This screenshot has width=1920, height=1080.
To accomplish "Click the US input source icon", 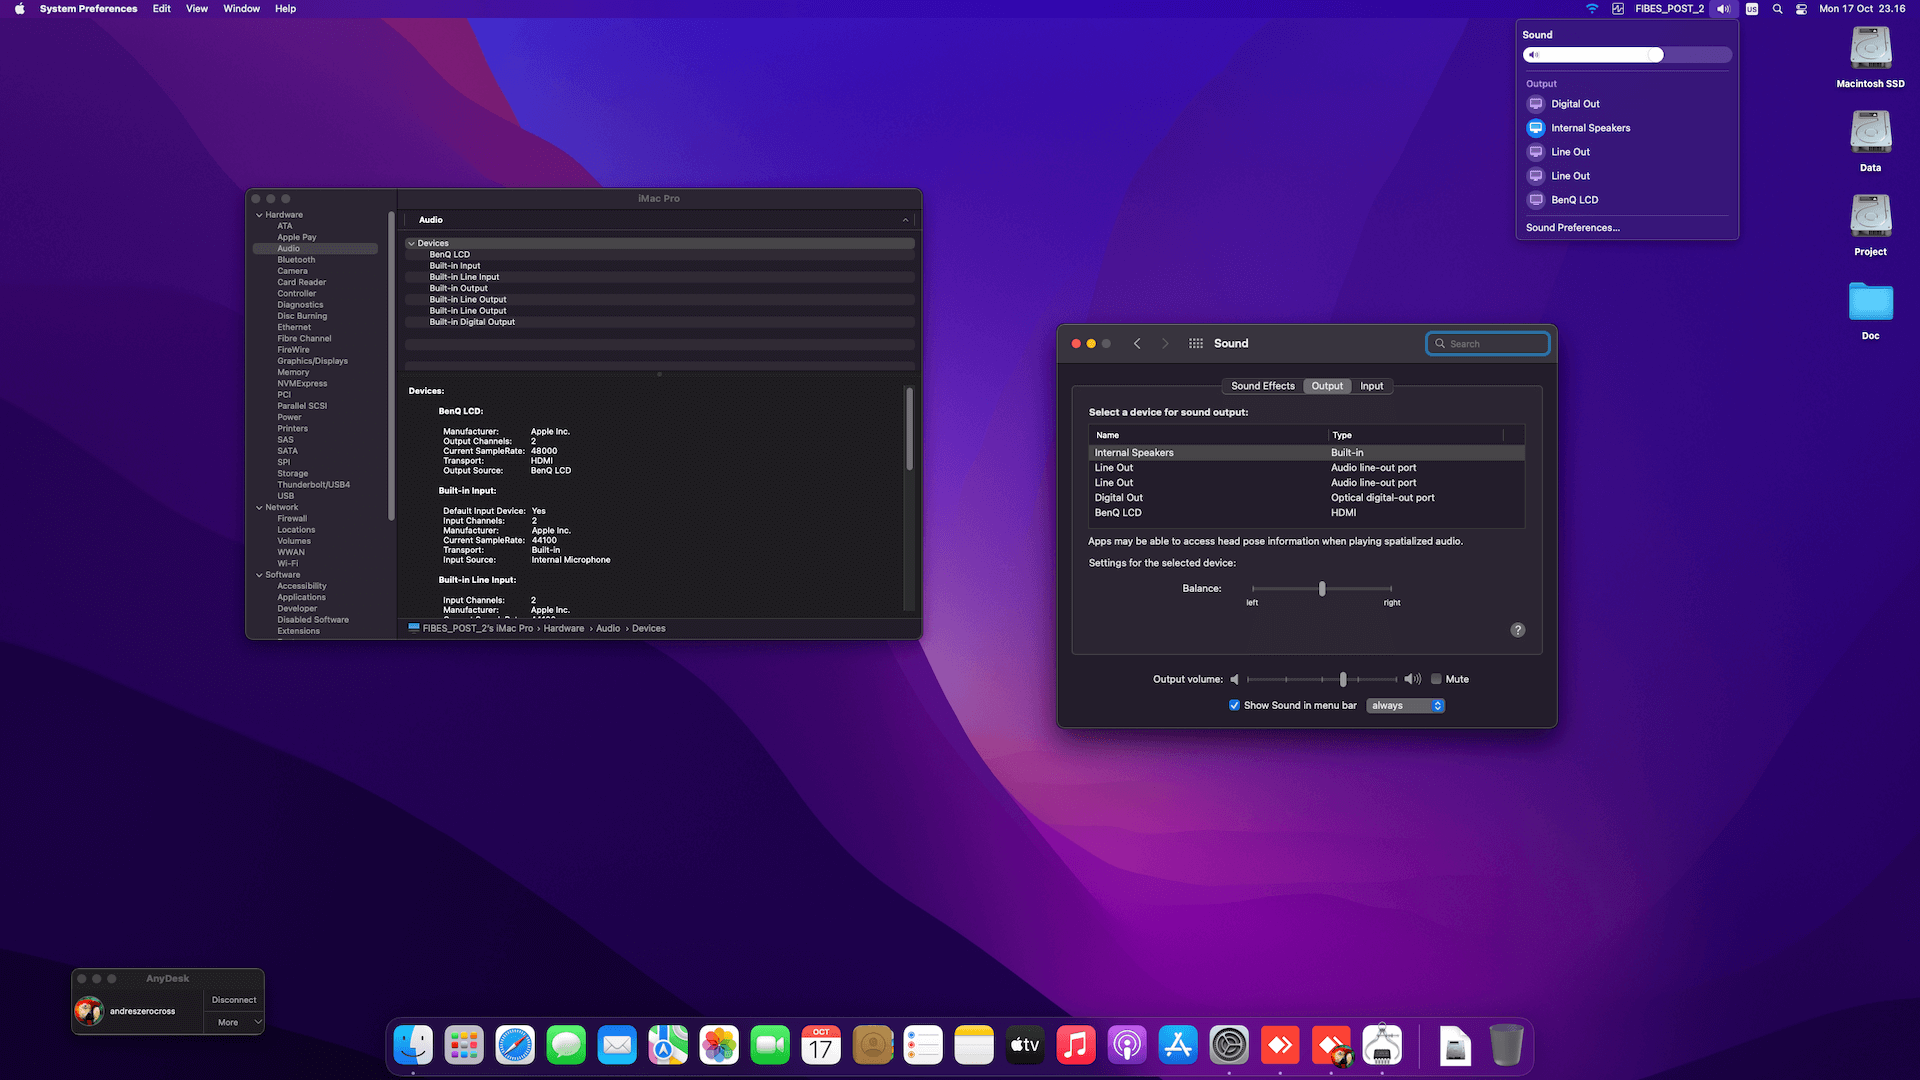I will tap(1752, 8).
